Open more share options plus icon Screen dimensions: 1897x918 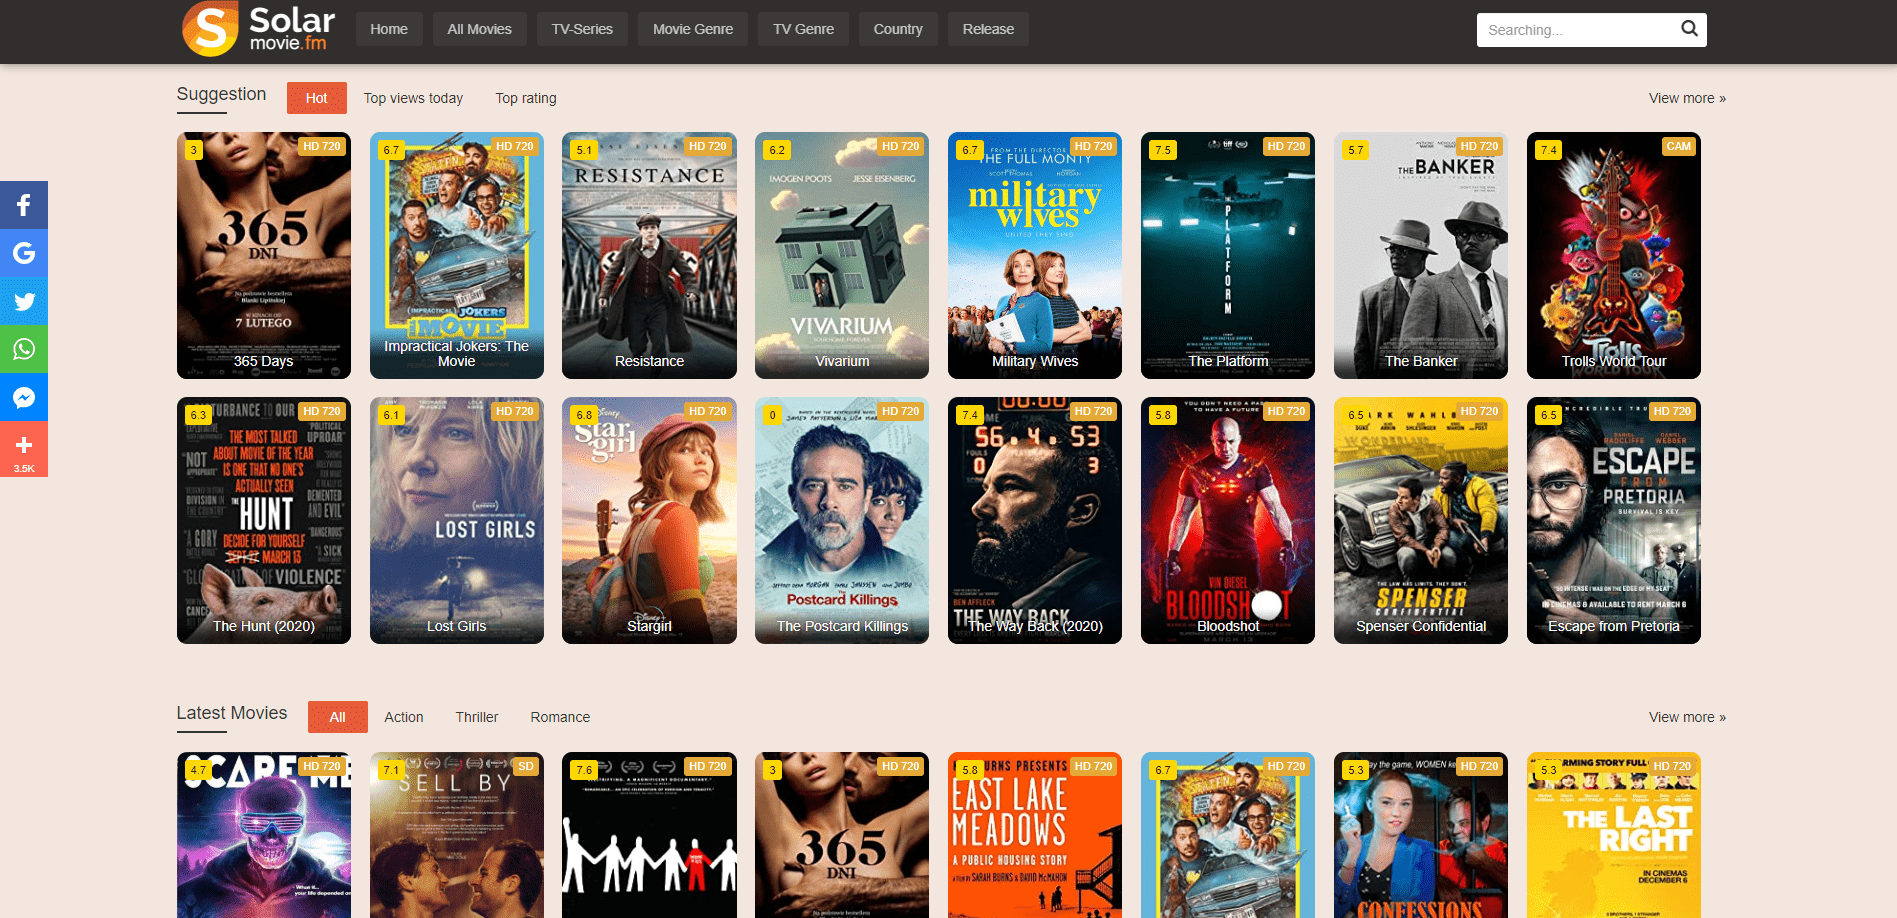pyautogui.click(x=24, y=449)
